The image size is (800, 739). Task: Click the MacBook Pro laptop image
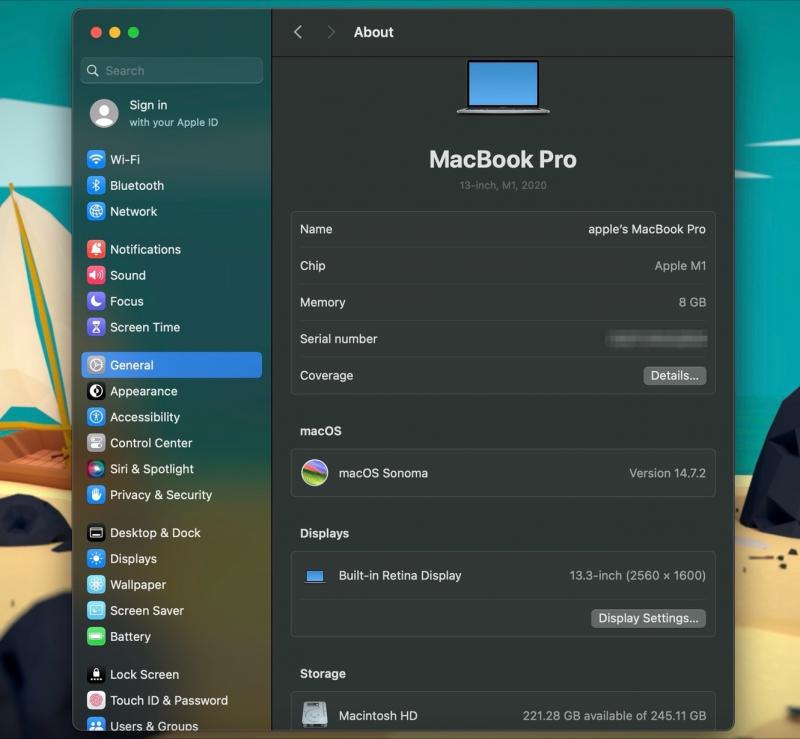(503, 87)
